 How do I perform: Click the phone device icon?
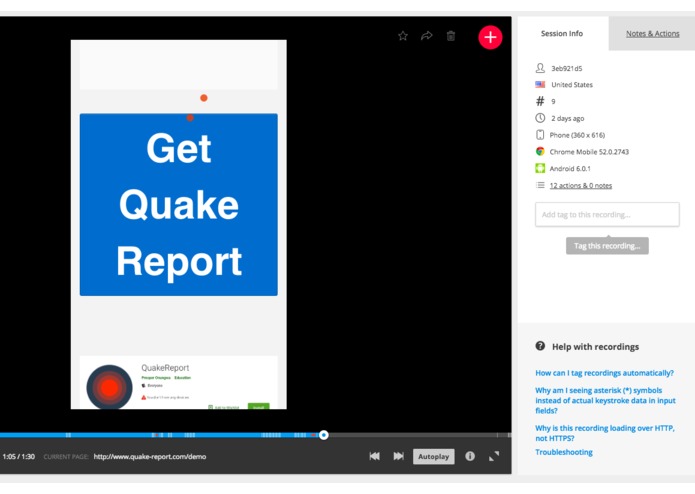point(540,135)
